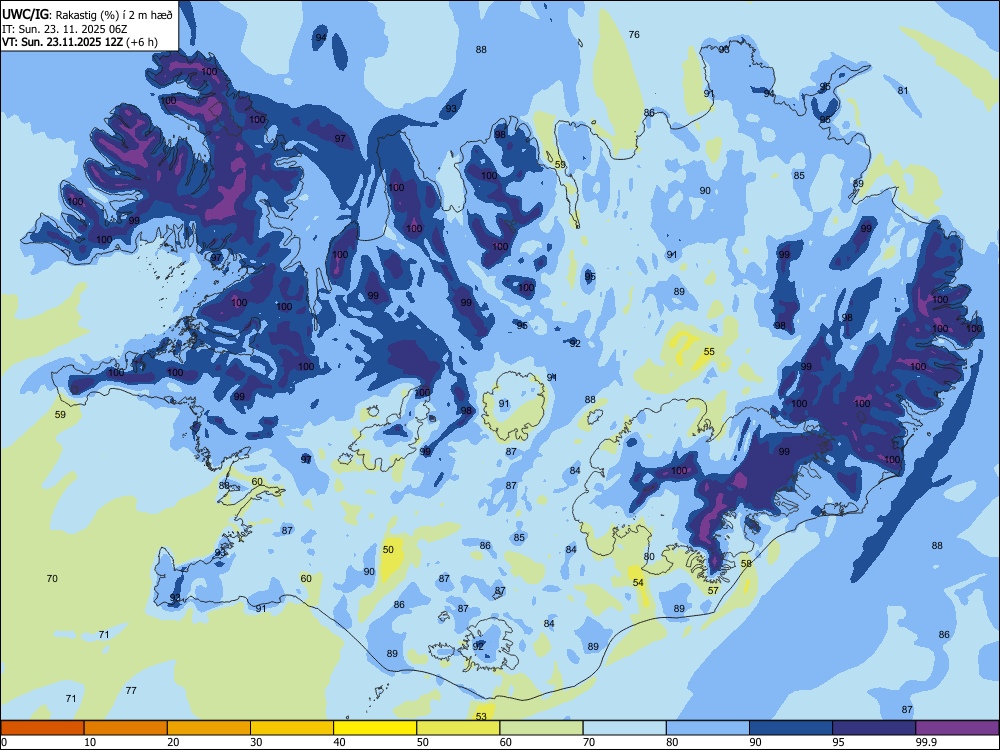The image size is (1000, 750).
Task: Click the humidity value '58' on the map
Action: click(x=746, y=564)
